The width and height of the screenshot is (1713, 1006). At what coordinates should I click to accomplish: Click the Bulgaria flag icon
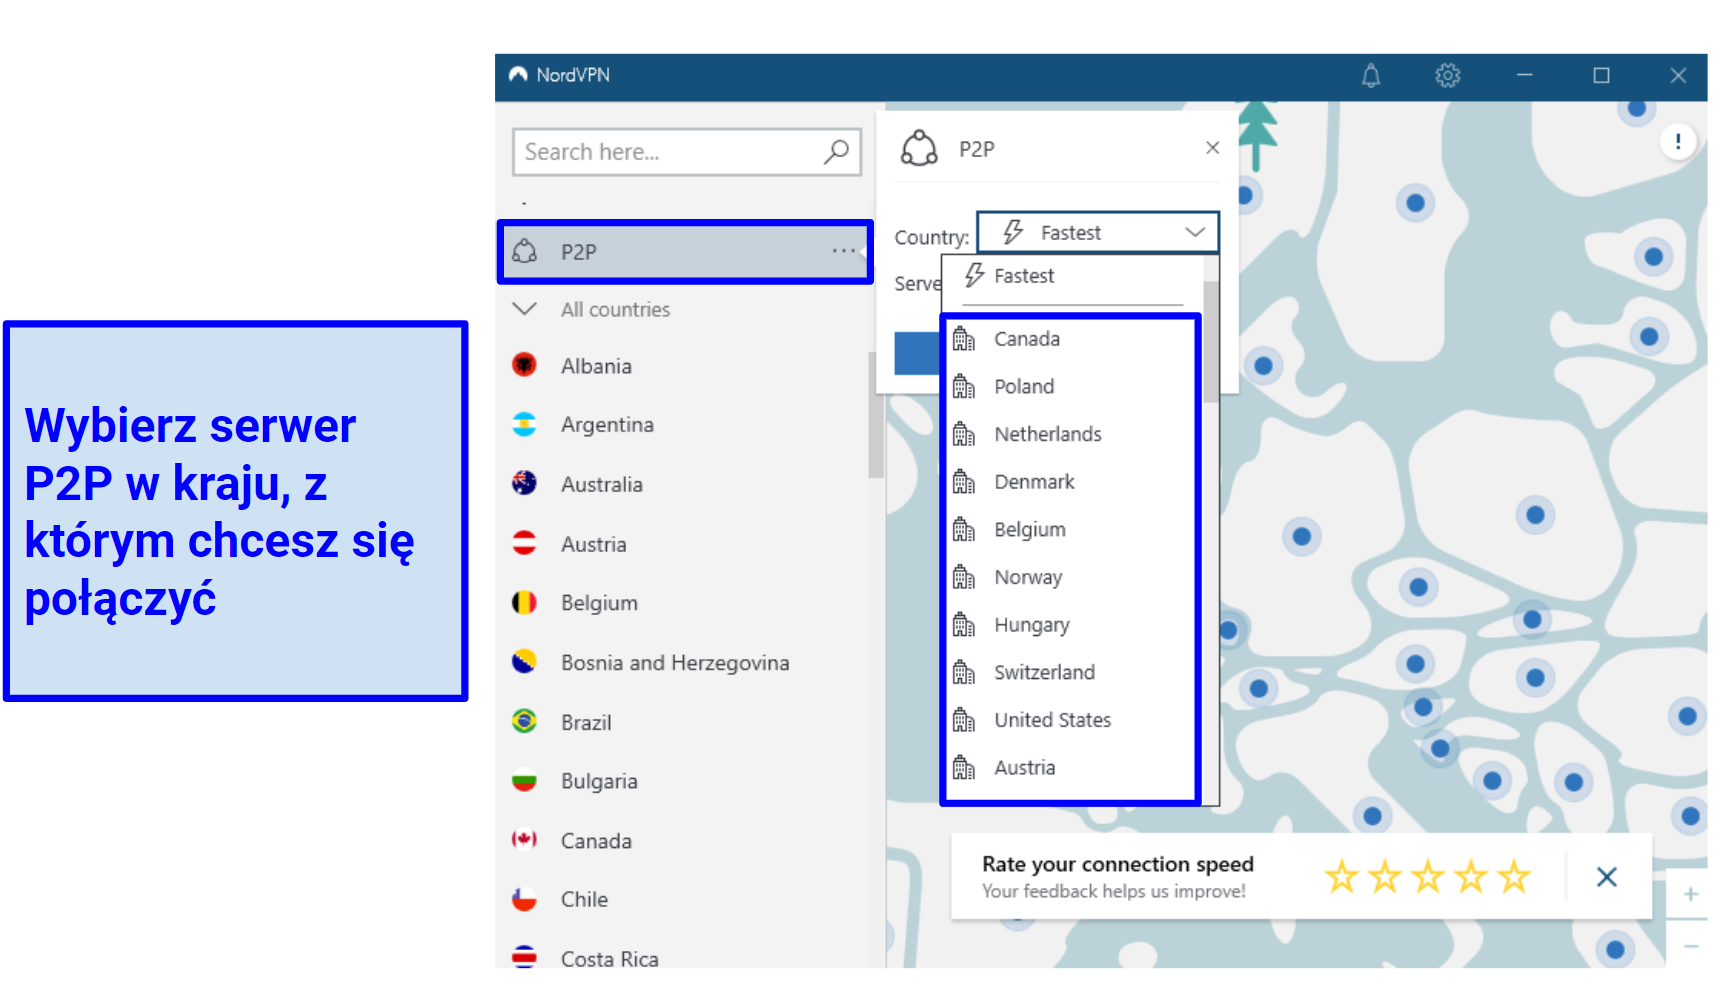(524, 780)
